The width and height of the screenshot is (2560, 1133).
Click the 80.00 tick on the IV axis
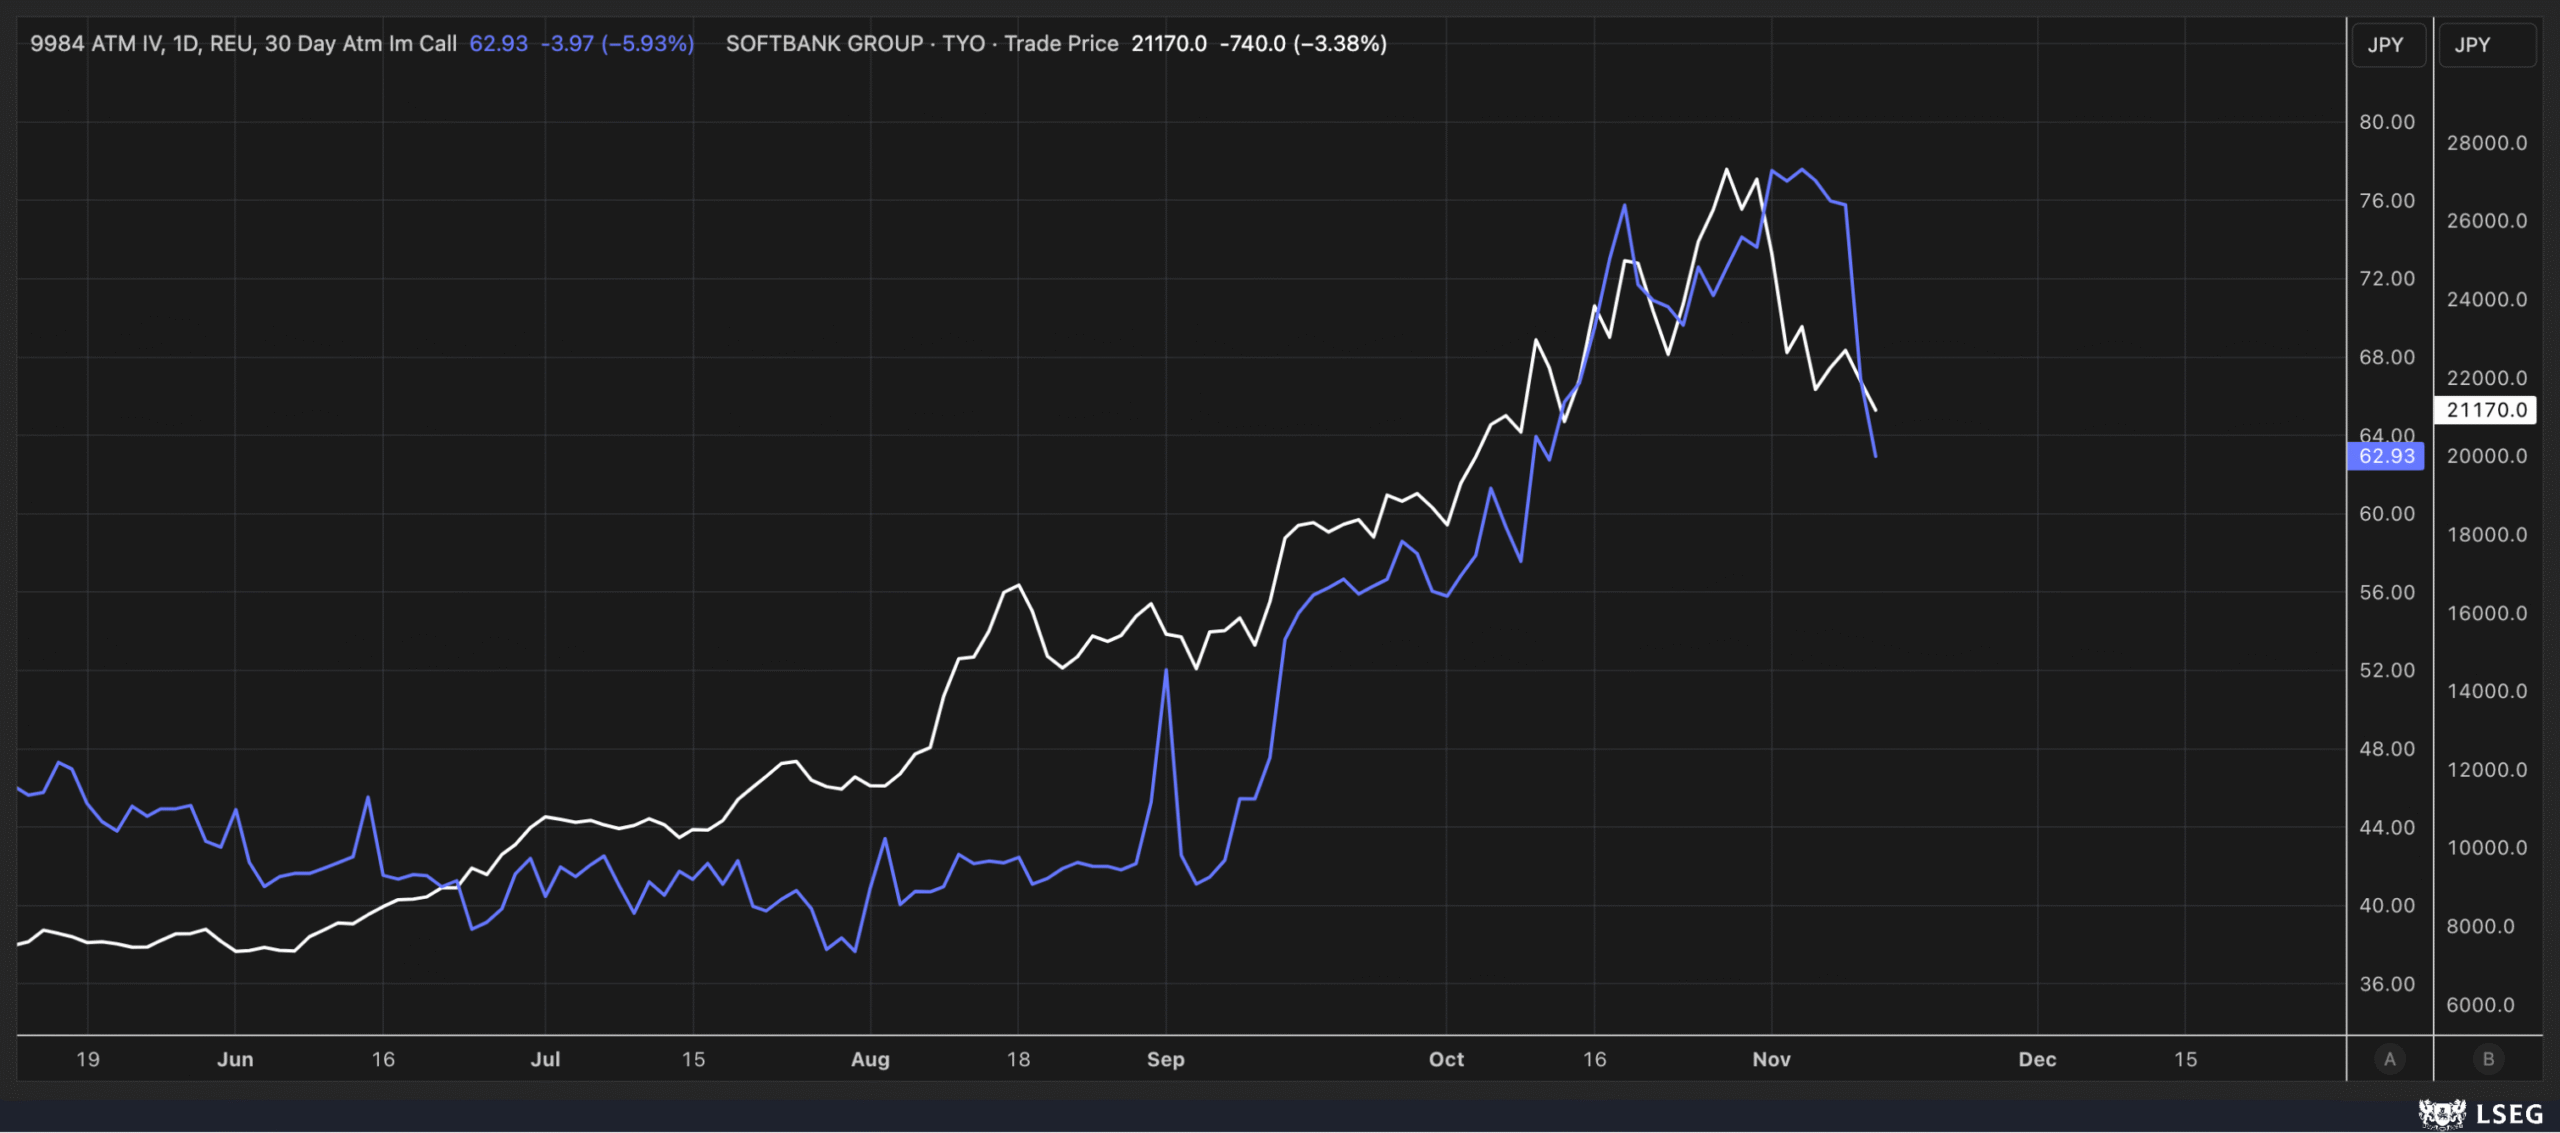tap(2387, 122)
